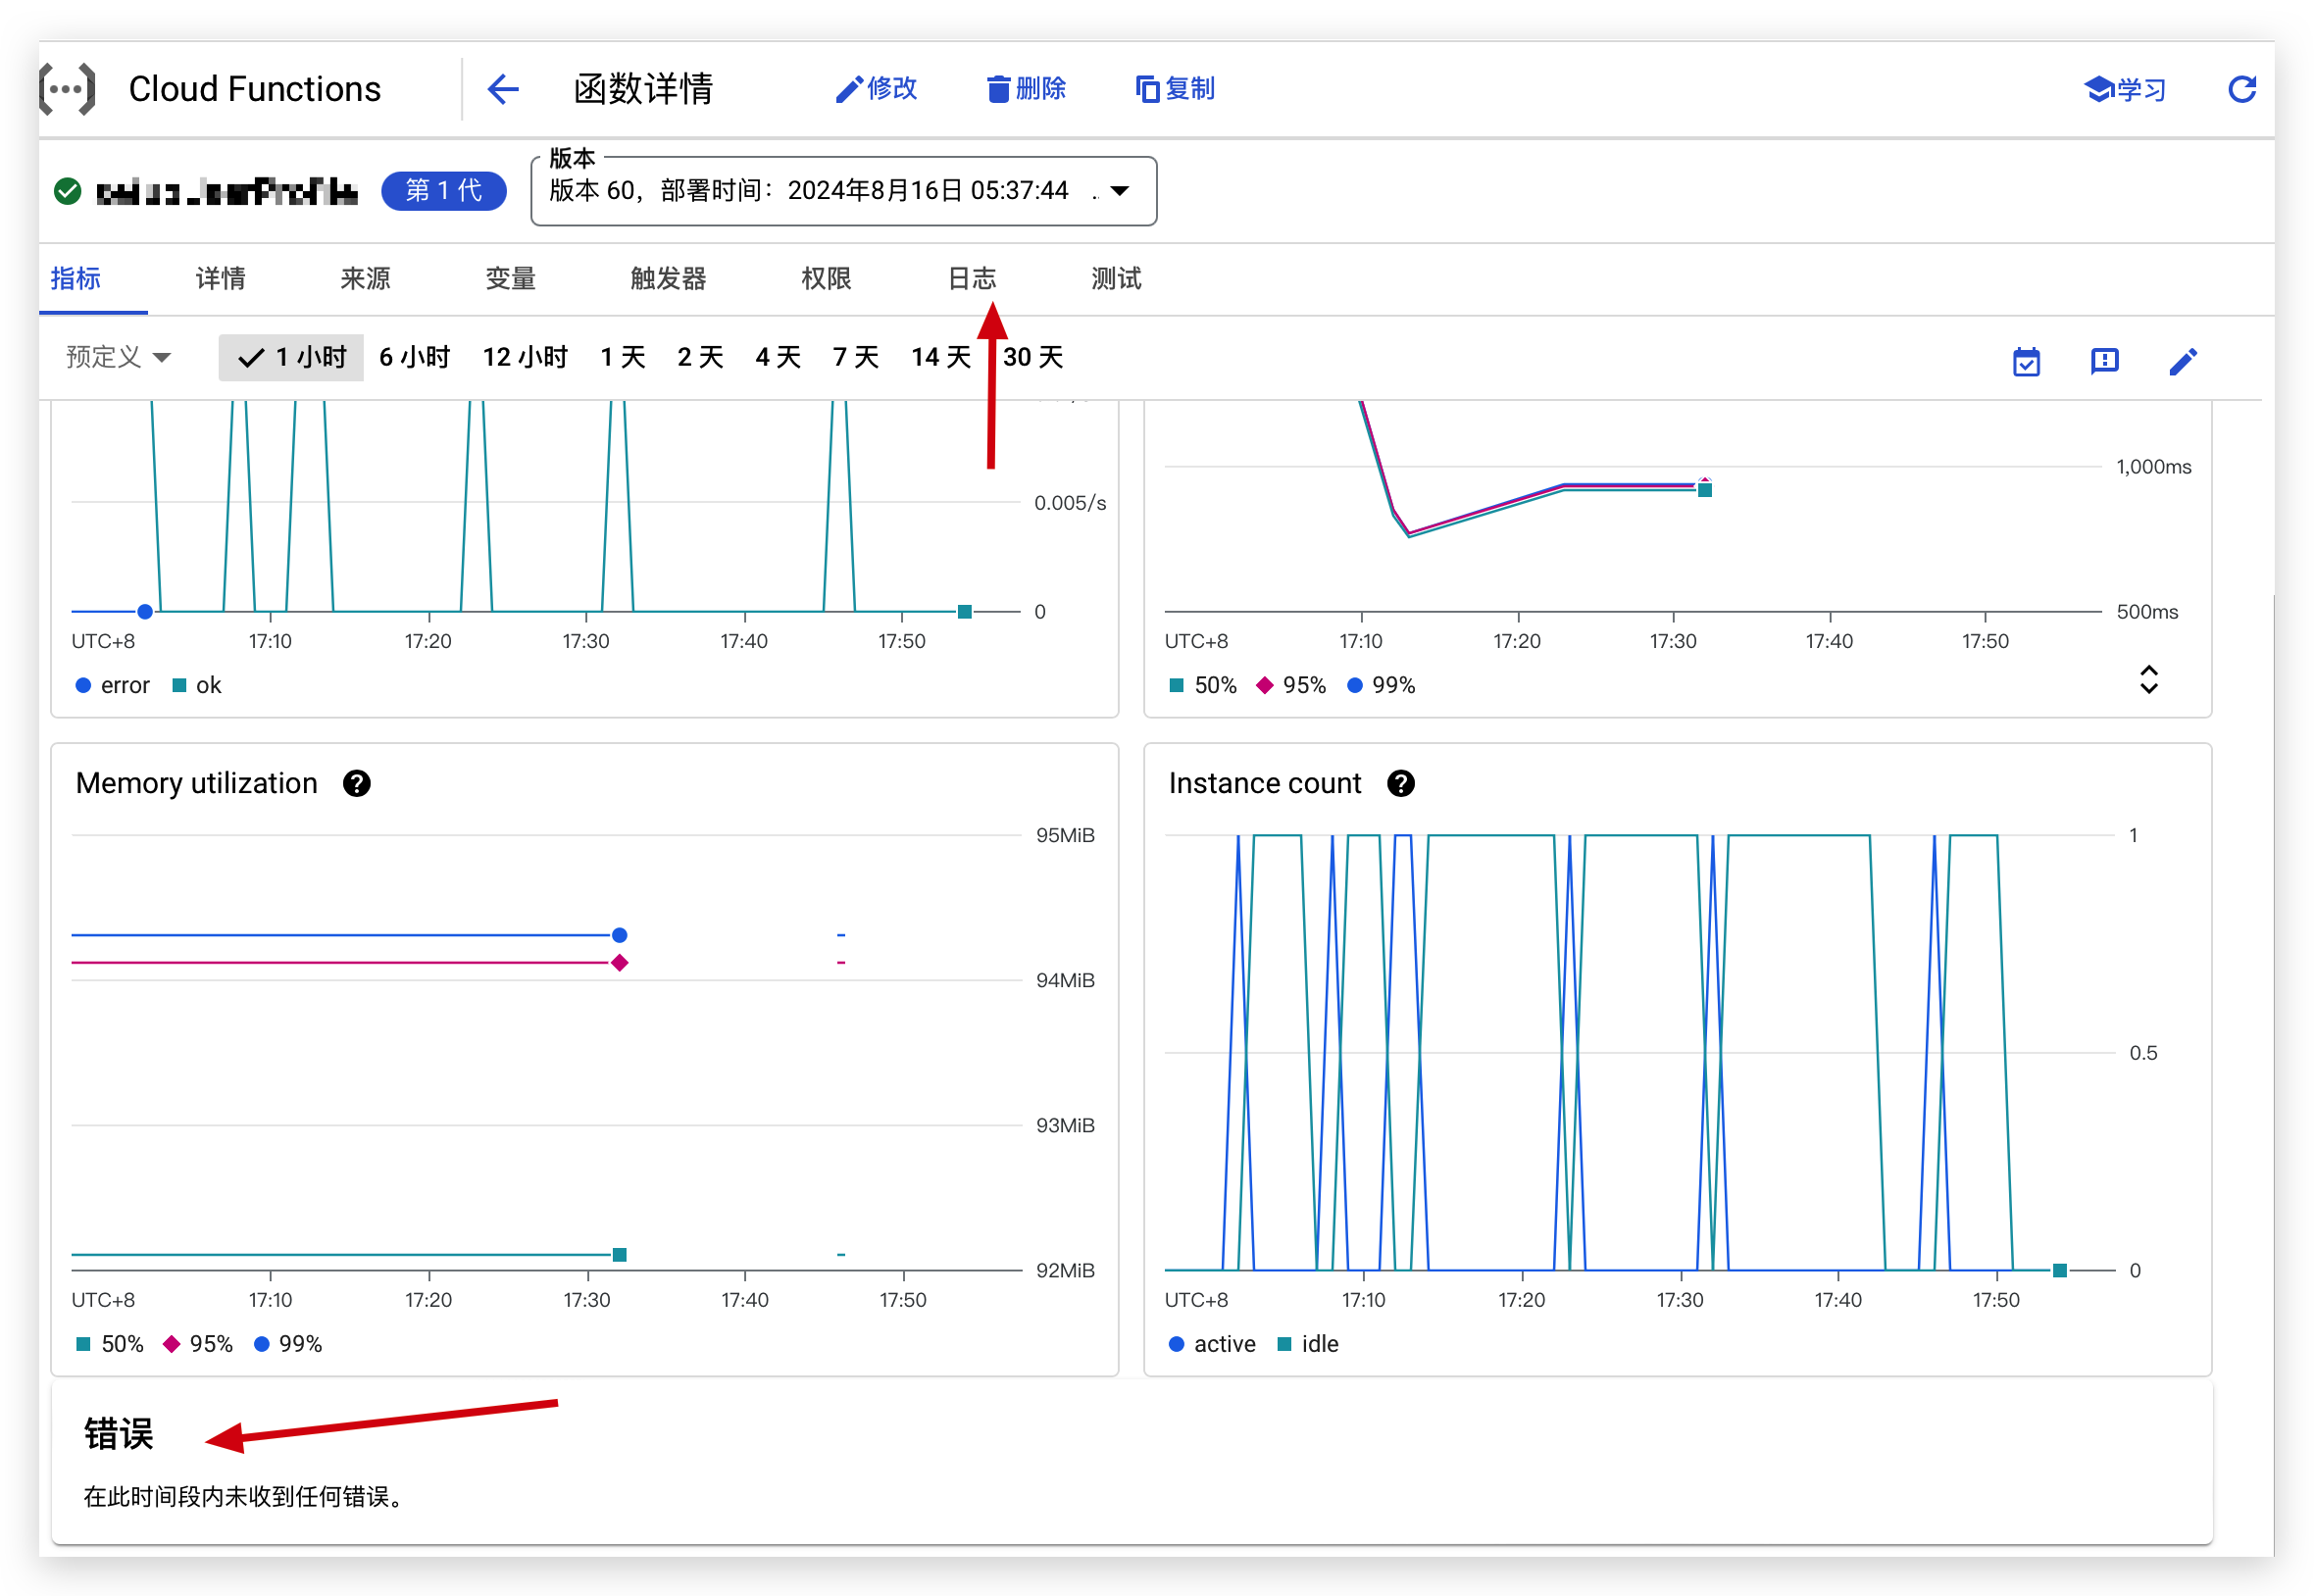Click the 修改 edit button

click(x=877, y=89)
